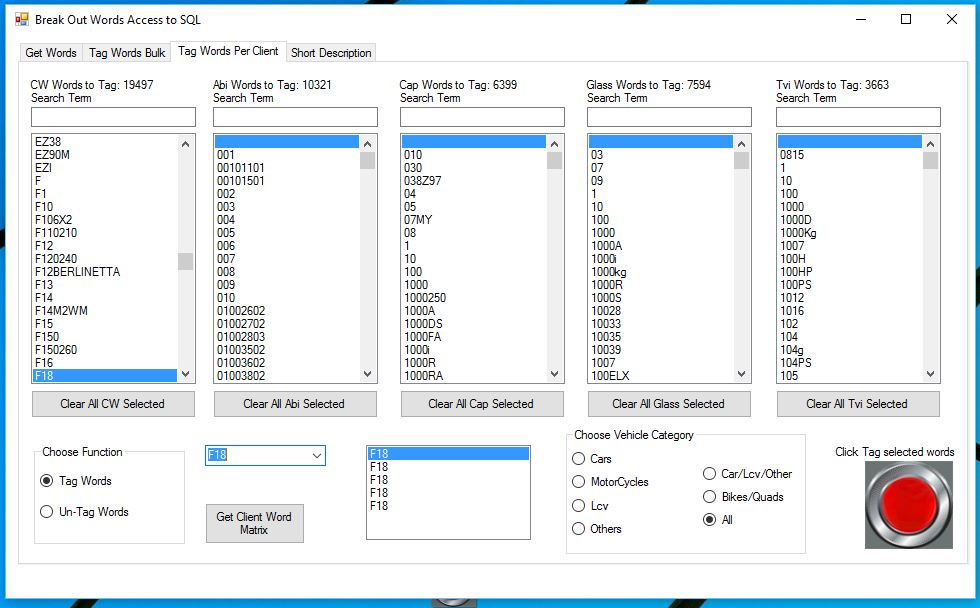The width and height of the screenshot is (980, 608).
Task: Click Clear All Abi Selected button
Action: 295,404
